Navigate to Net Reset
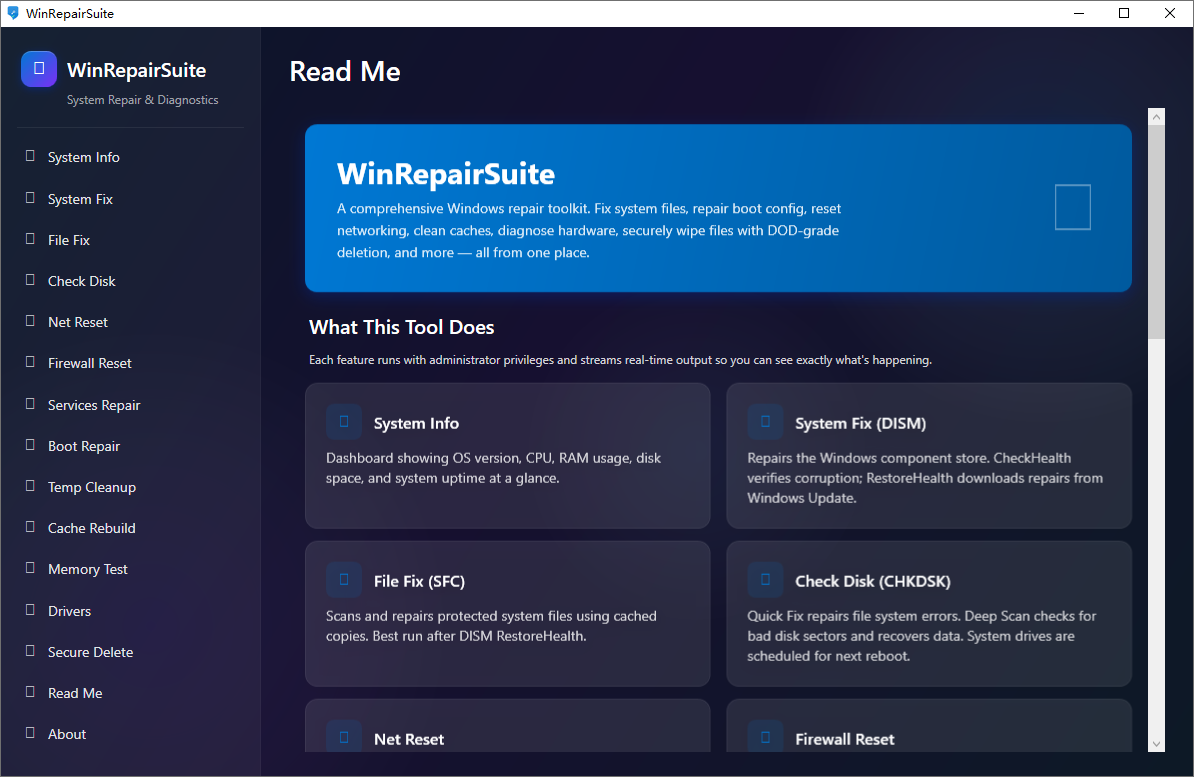Screen dimensions: 1194x777 pos(130,322)
